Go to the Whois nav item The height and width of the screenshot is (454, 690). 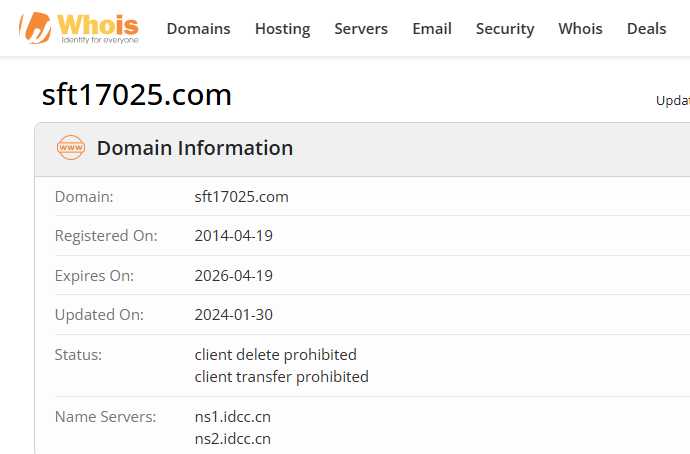(x=580, y=29)
